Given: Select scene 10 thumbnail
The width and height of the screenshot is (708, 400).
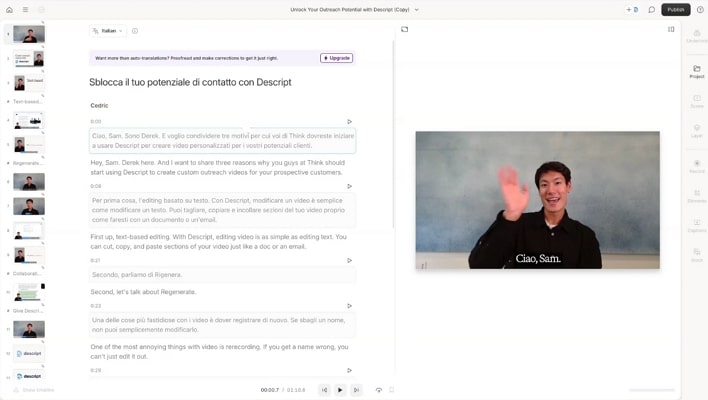Looking at the screenshot, I should pos(29,293).
